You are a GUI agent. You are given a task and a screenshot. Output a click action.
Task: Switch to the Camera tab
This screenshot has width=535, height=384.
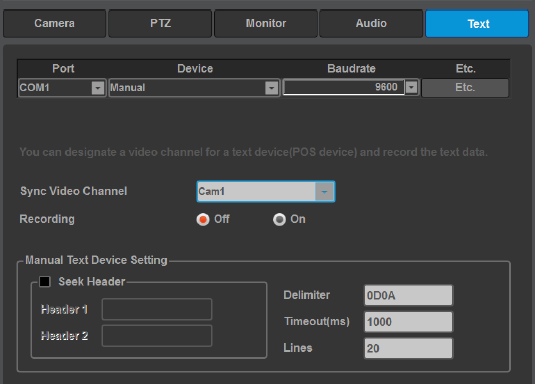click(54, 23)
